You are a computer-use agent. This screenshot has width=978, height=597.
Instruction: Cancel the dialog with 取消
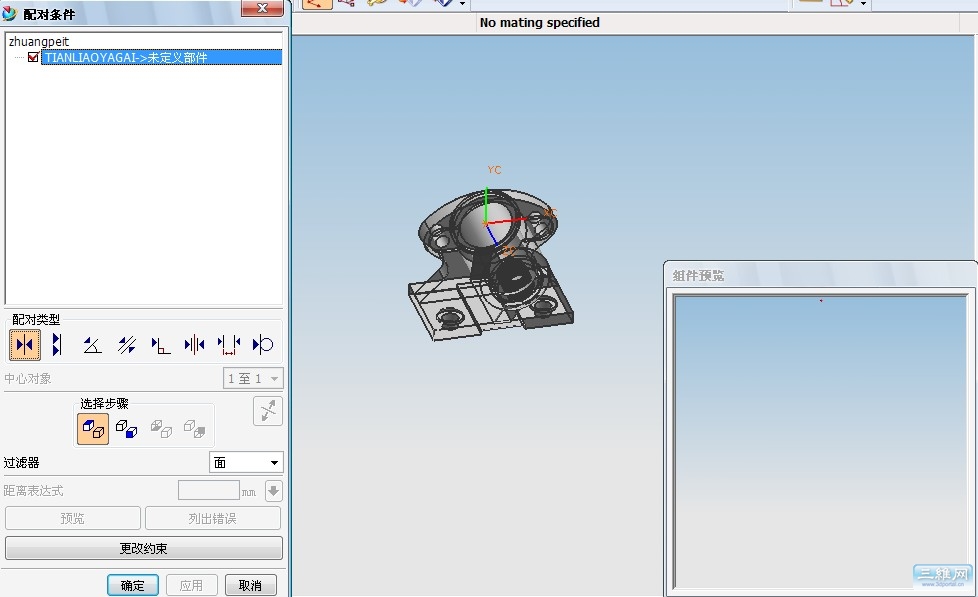tap(250, 585)
